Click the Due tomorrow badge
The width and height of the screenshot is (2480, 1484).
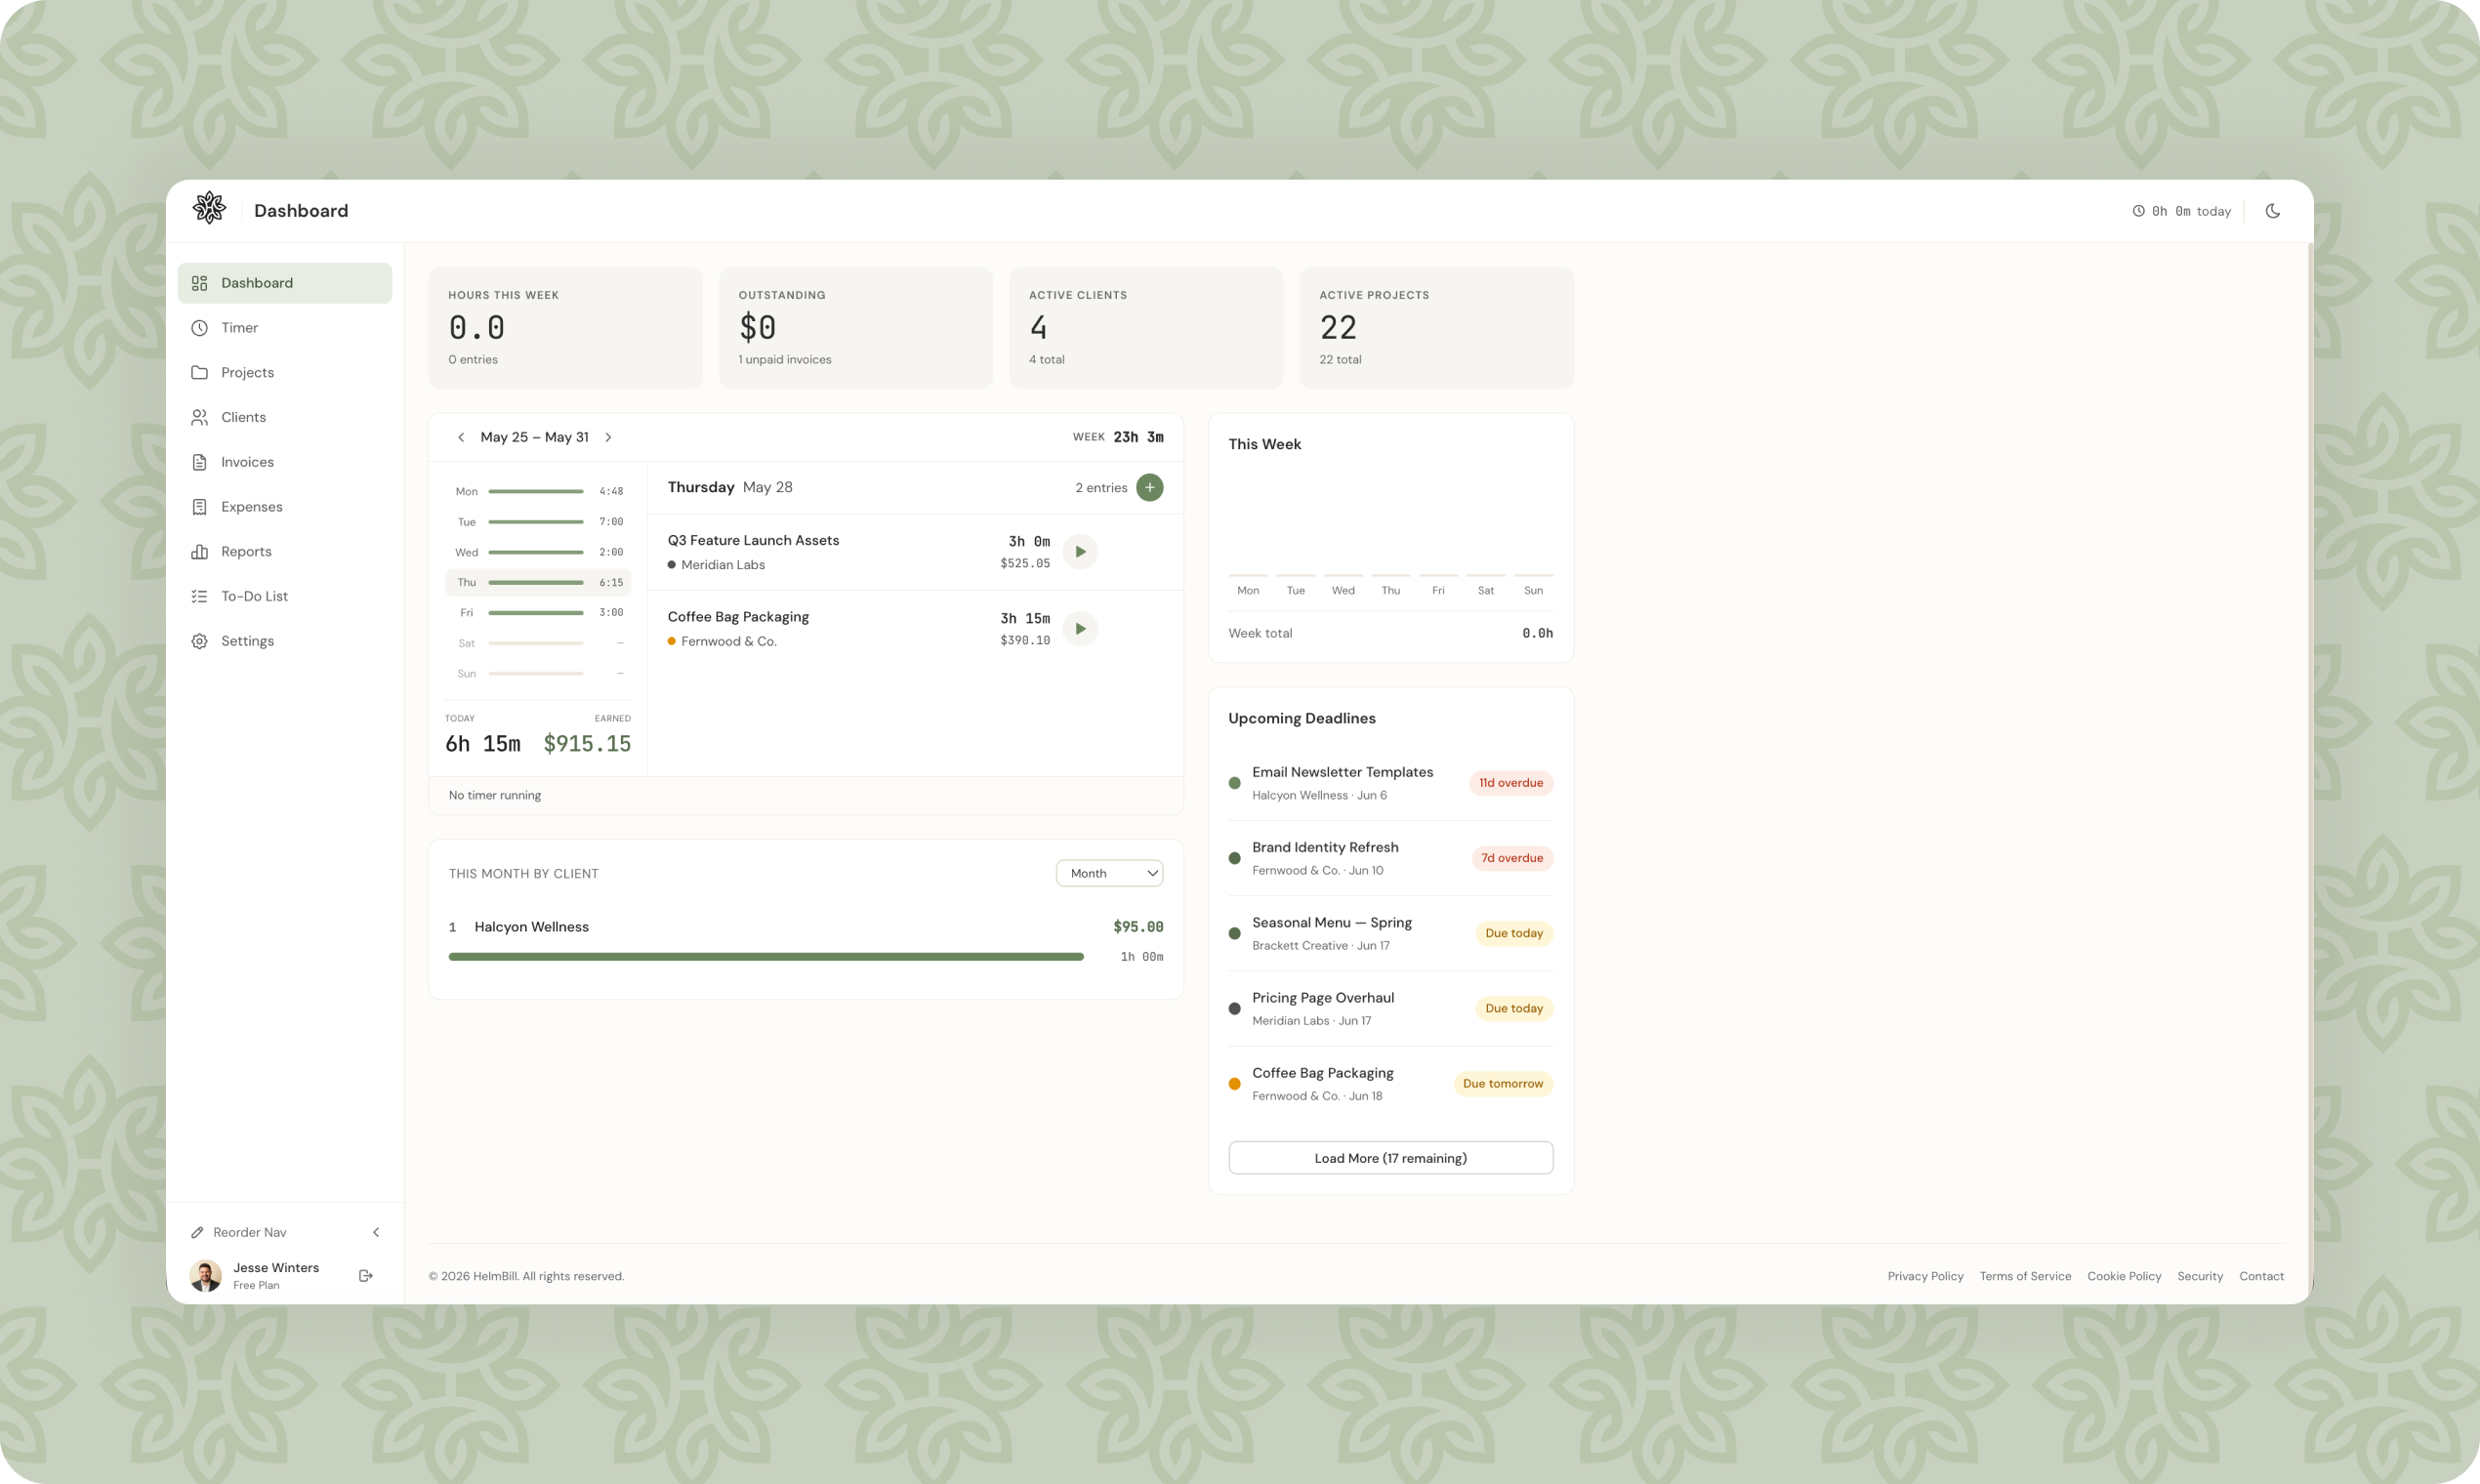pos(1503,1084)
